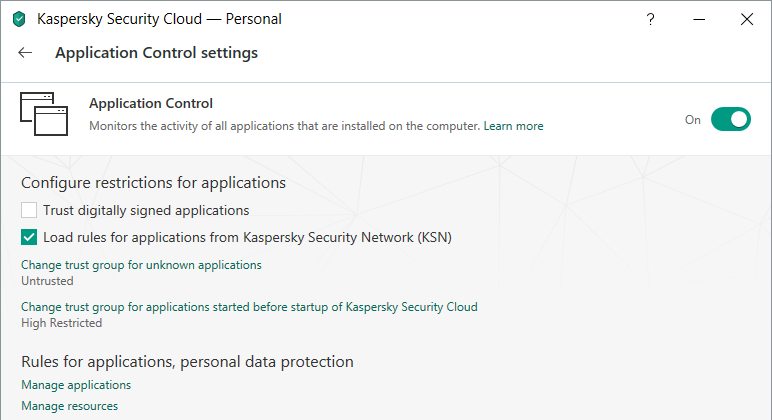Click the Kaspersky shield icon in title bar
Screen dimensions: 772x420
(x=19, y=19)
